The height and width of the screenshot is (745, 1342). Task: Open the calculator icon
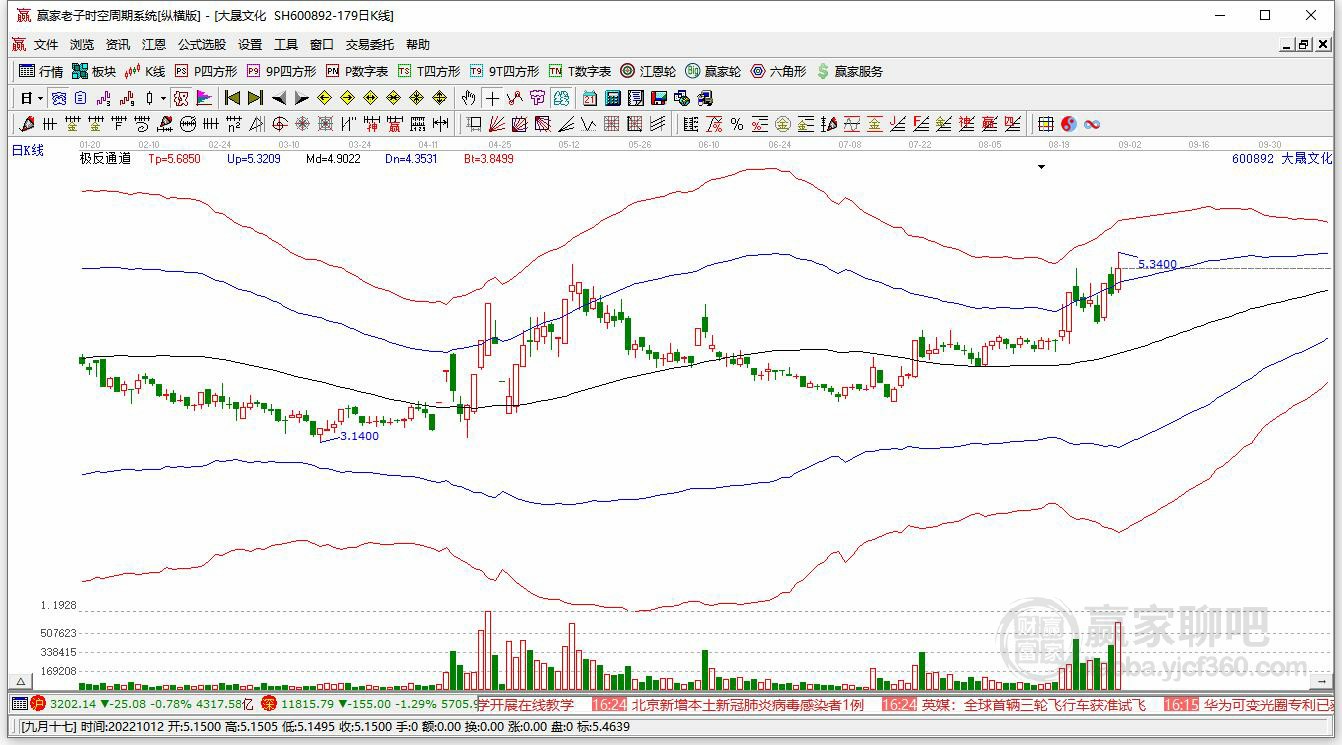[x=612, y=98]
